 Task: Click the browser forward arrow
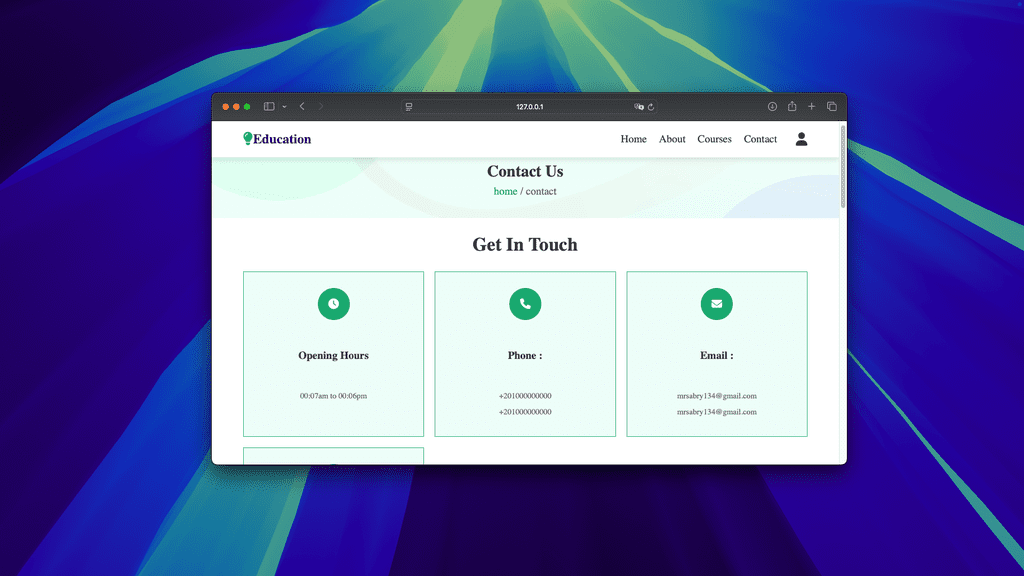pyautogui.click(x=321, y=106)
